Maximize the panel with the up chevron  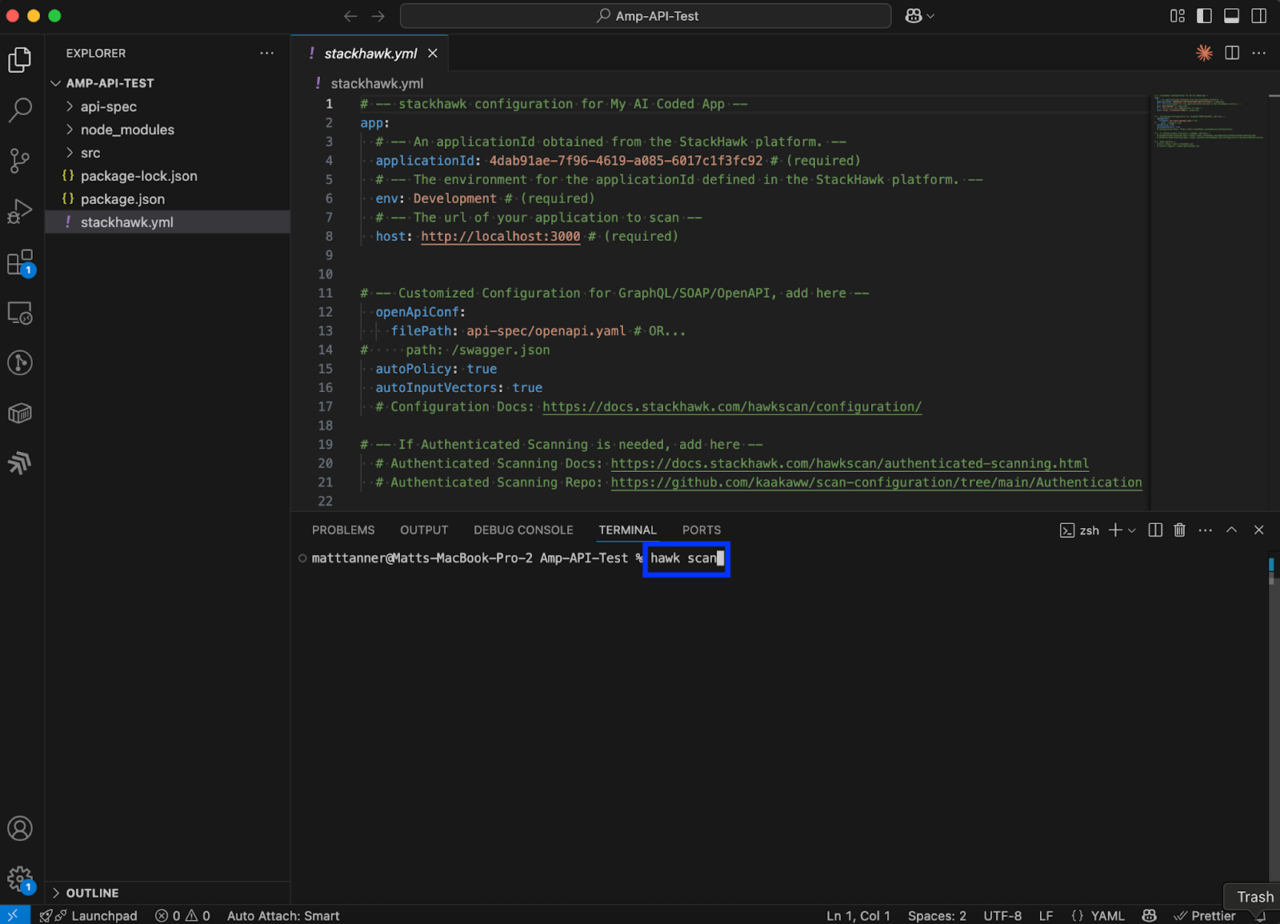[1232, 530]
